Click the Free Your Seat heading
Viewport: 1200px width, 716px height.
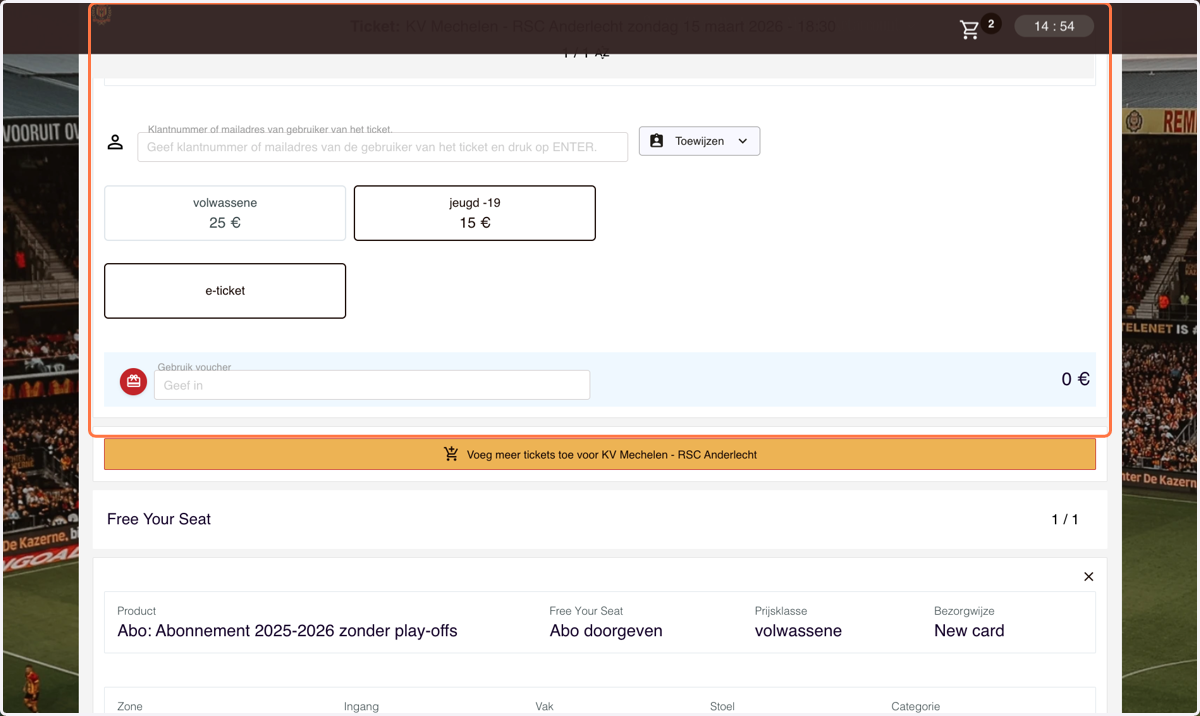coord(159,519)
